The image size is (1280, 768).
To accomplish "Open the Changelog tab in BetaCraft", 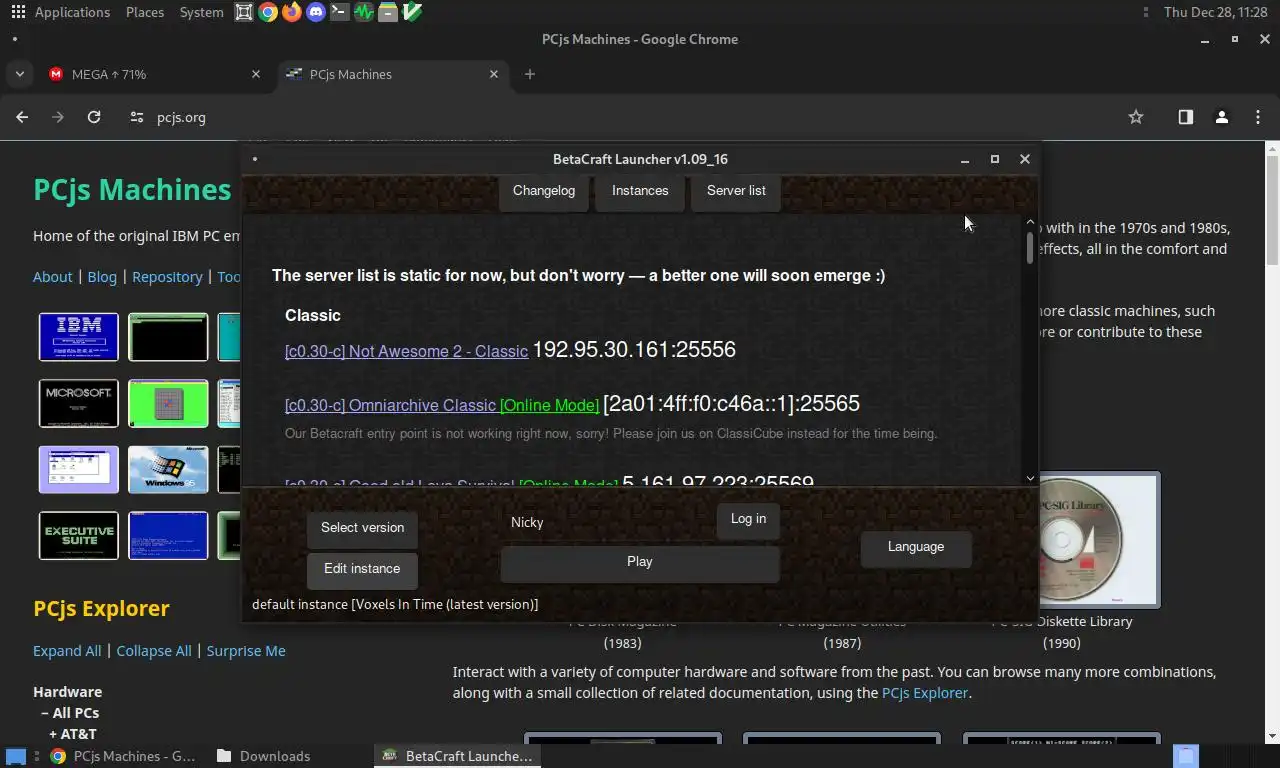I will [544, 191].
